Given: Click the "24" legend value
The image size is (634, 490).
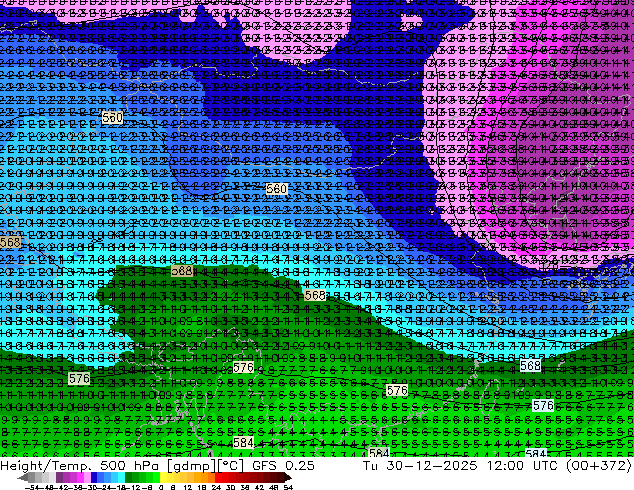Looking at the screenshot, I should pyautogui.click(x=216, y=488).
